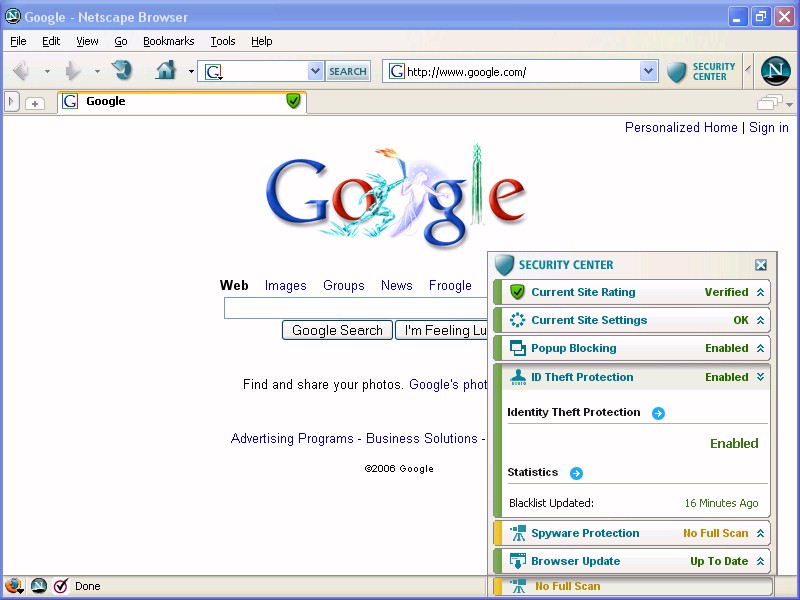Click blue arrow next to Identity Theft Protection
The image size is (800, 600).
[658, 413]
